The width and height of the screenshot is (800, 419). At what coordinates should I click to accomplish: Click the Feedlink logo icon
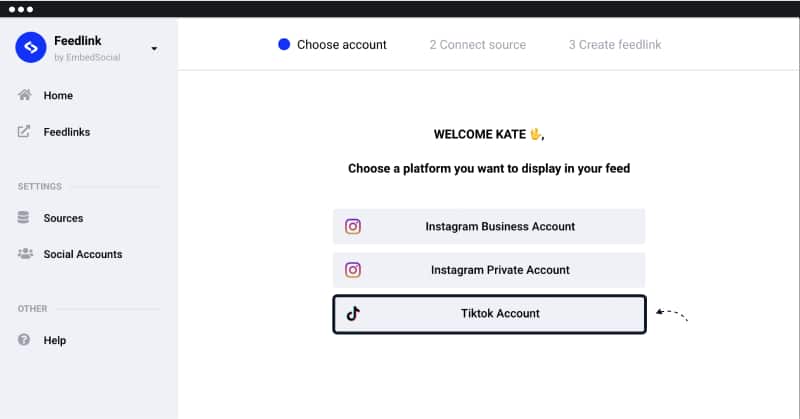(x=31, y=47)
